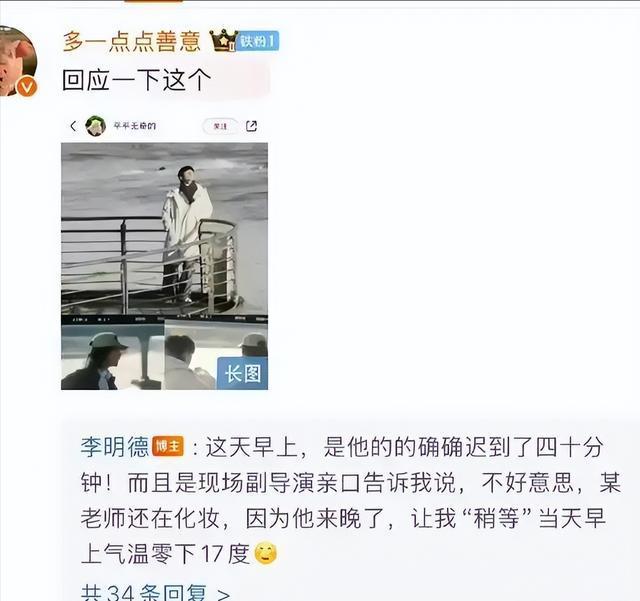
Task: Select the comment text 回应一下这个
Action: click(137, 80)
